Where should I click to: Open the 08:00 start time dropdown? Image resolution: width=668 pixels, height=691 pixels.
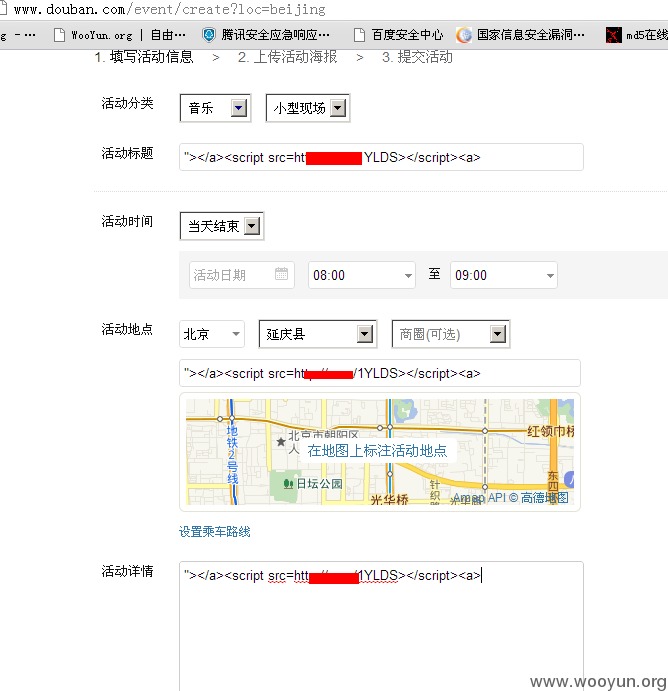[362, 275]
